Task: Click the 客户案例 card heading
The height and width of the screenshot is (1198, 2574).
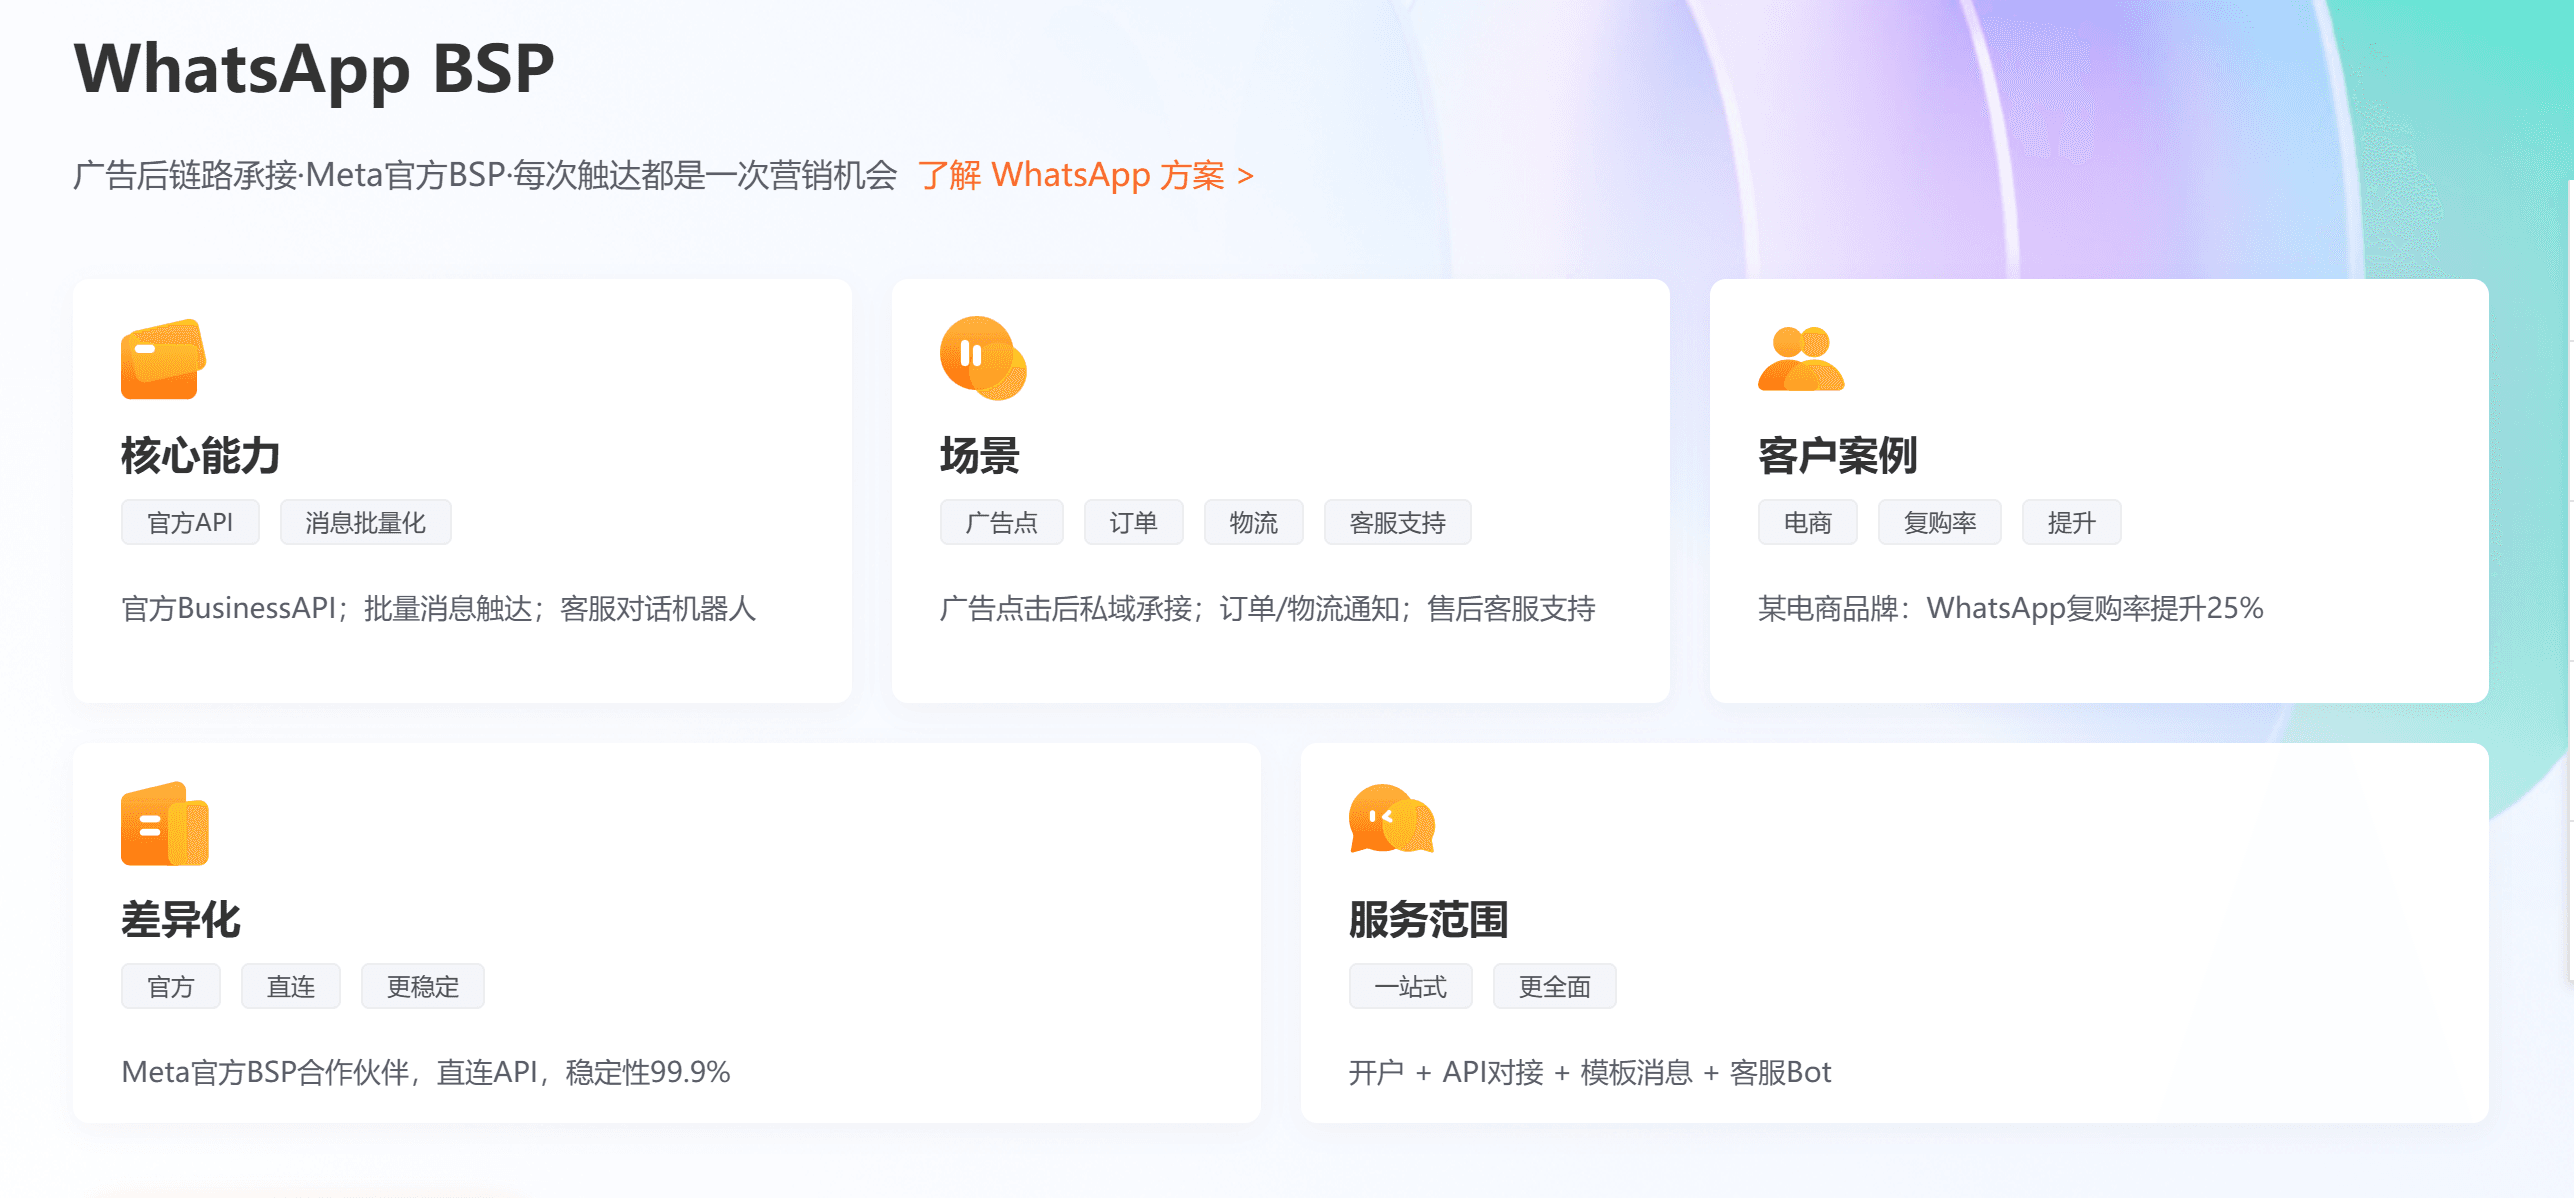Action: pos(1838,455)
